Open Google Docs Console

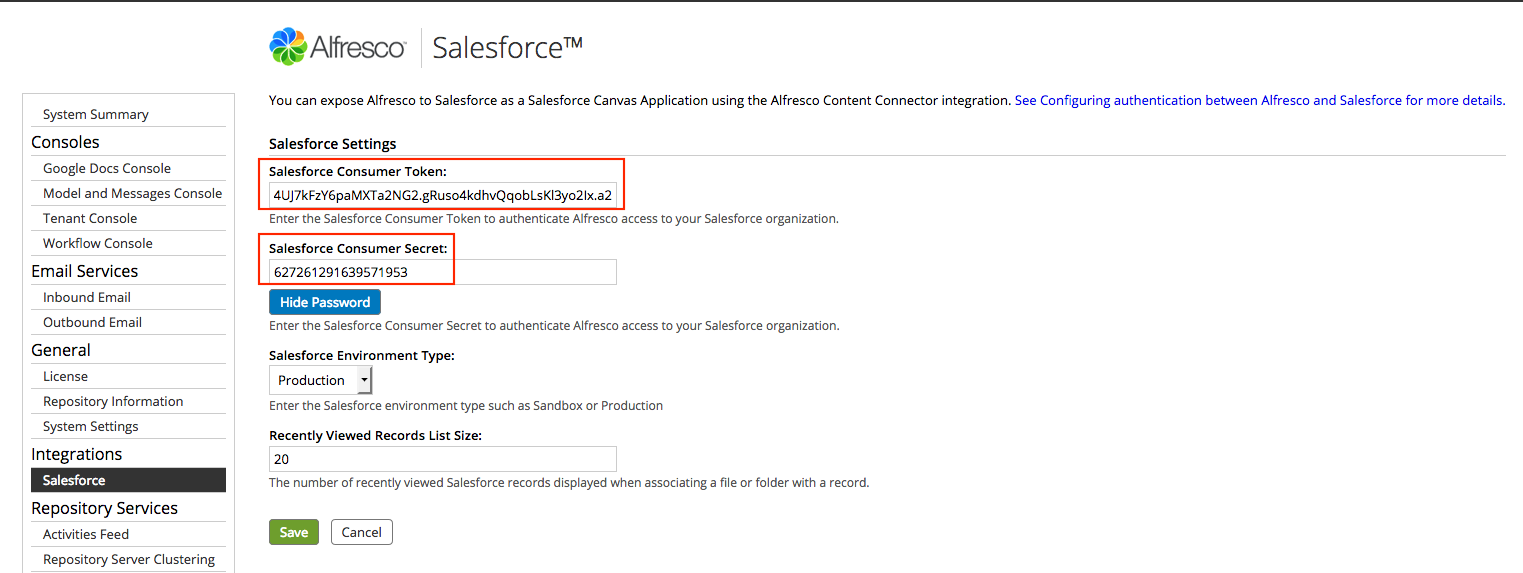point(107,168)
